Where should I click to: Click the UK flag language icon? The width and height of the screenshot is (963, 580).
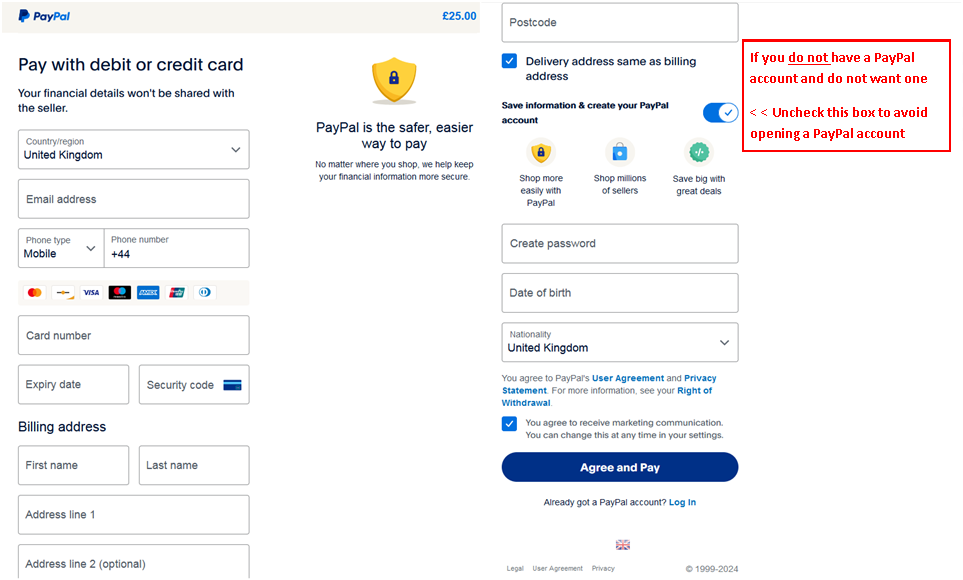[x=623, y=545]
